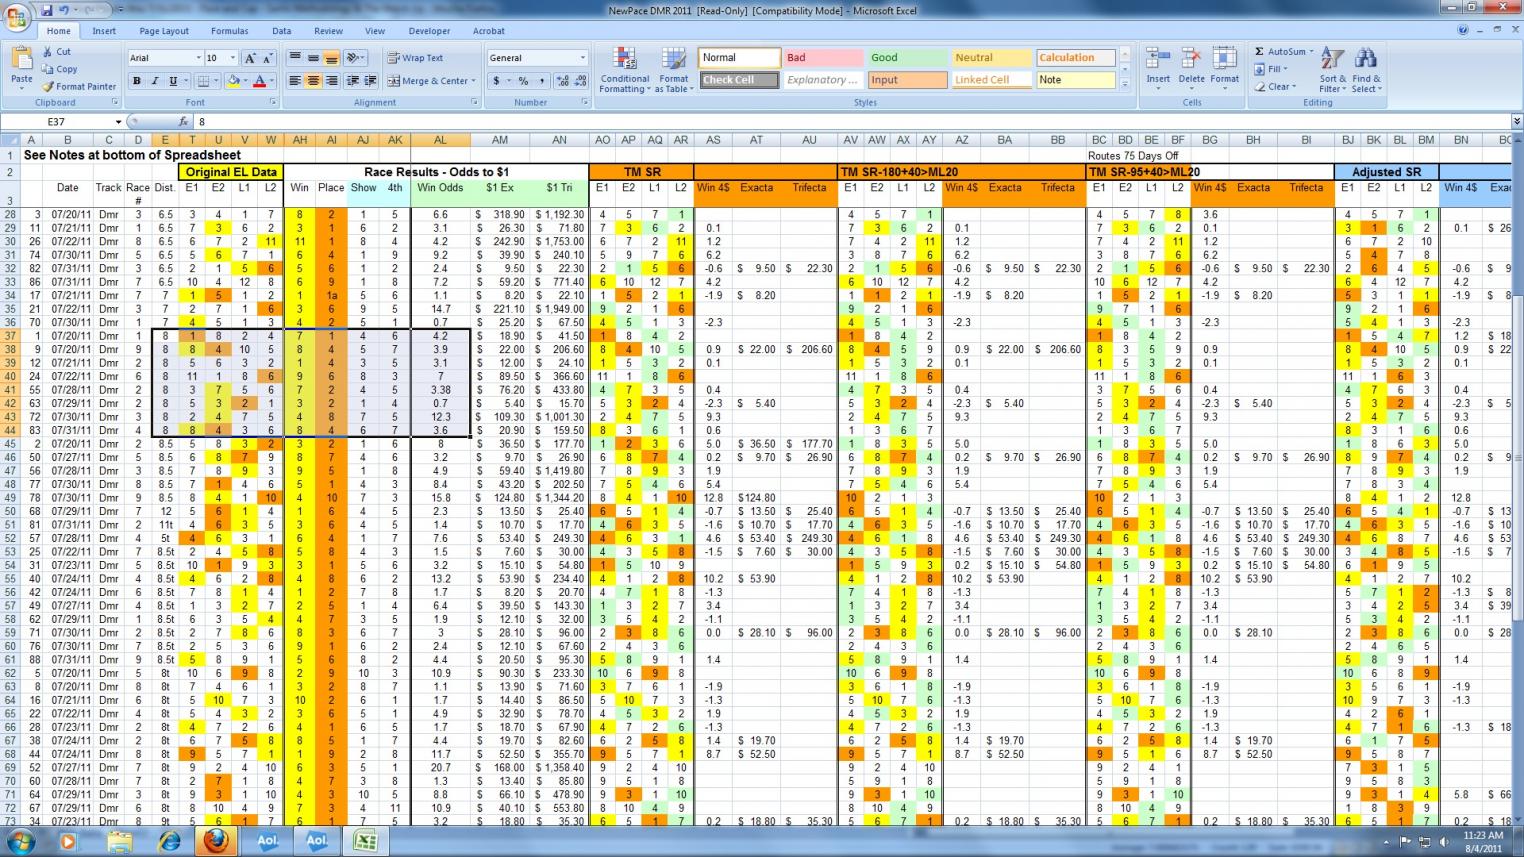Click the Wrap Text button
This screenshot has width=1524, height=857.
tap(415, 58)
